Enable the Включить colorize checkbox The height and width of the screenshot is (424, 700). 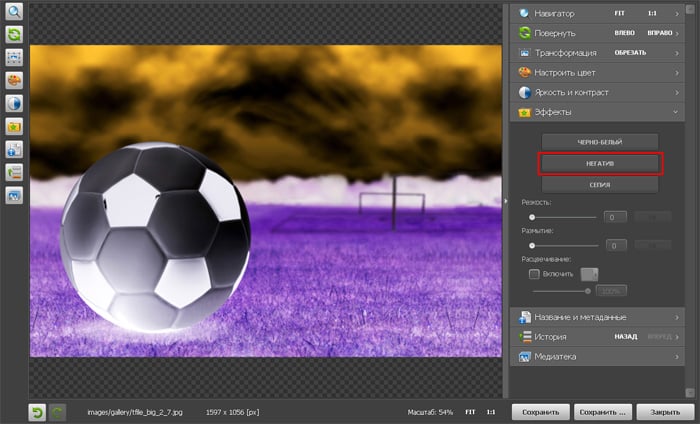click(534, 273)
